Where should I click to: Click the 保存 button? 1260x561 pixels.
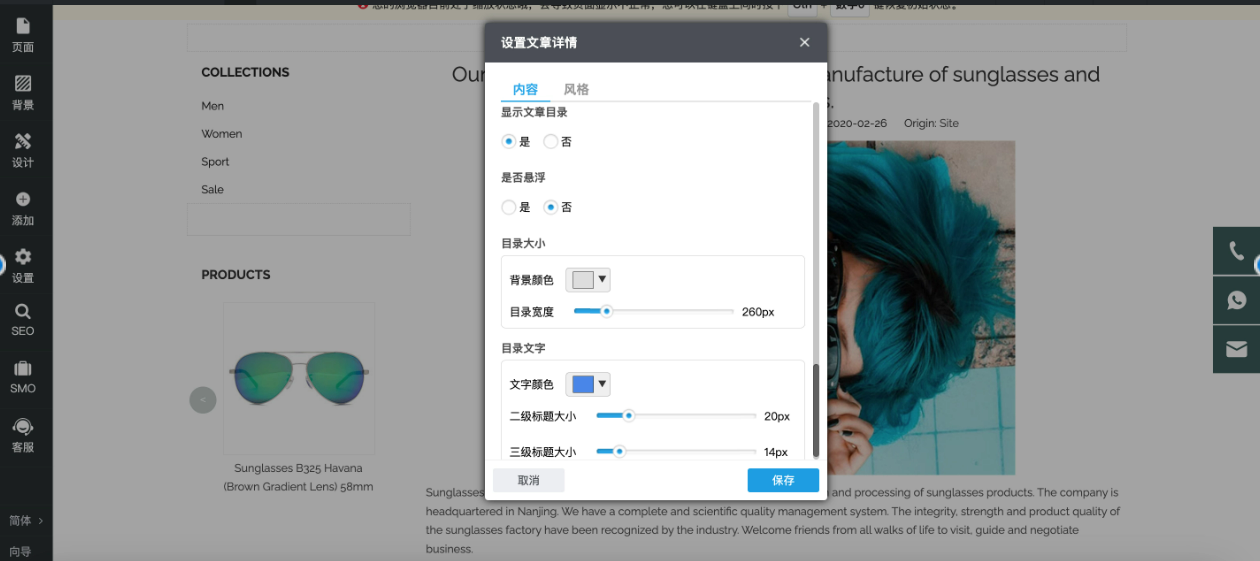(x=783, y=480)
